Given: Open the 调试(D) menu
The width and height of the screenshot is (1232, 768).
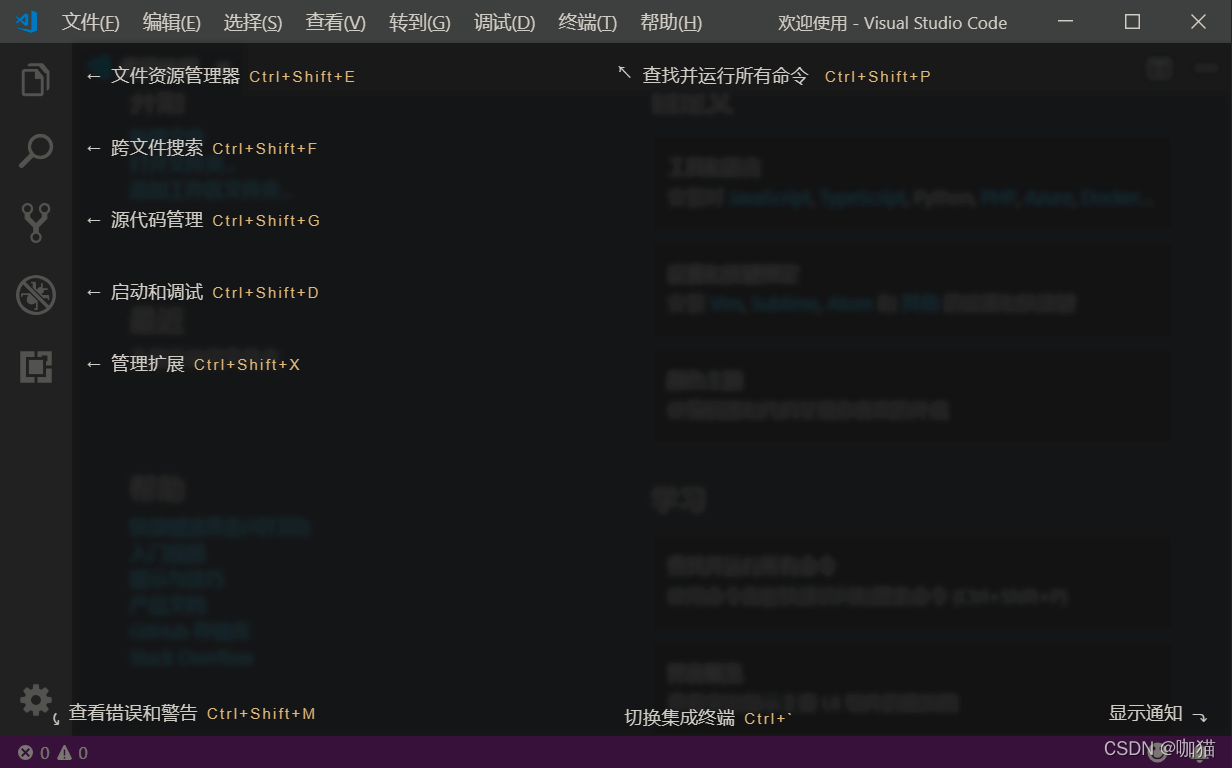Looking at the screenshot, I should [504, 22].
